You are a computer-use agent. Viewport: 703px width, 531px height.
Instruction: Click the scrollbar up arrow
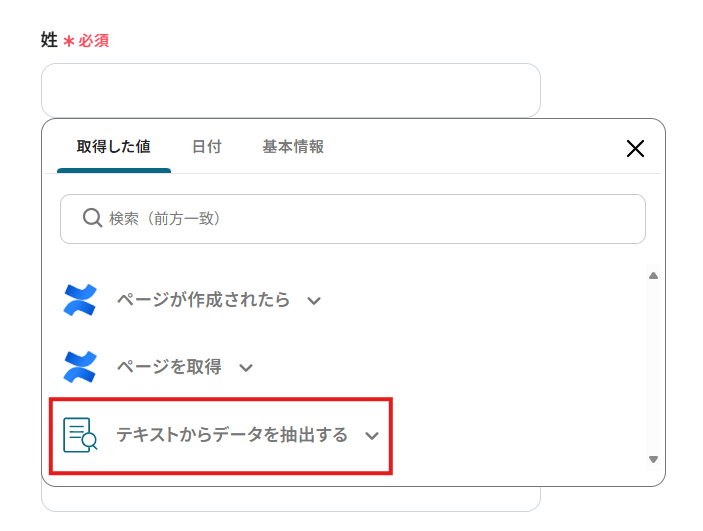coord(653,275)
